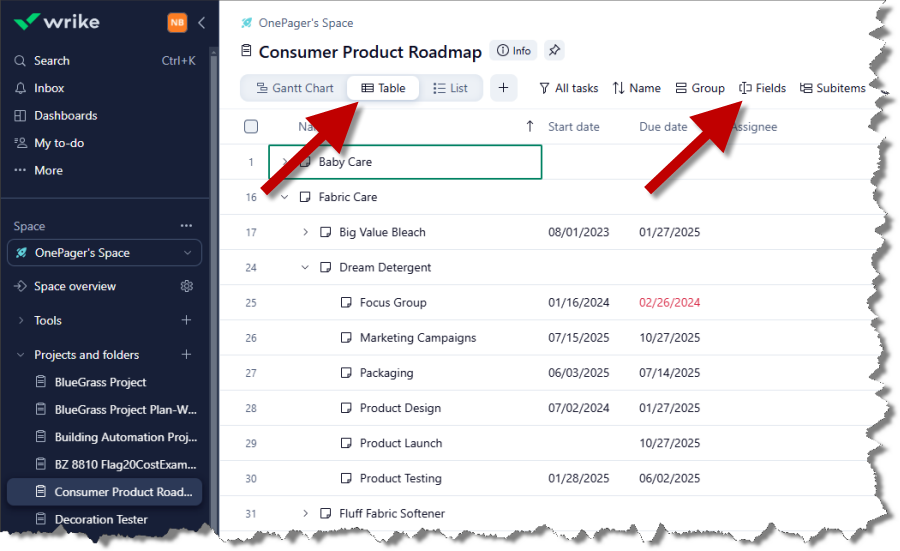Click the Focus Group task icon
The image size is (900, 551).
346,302
